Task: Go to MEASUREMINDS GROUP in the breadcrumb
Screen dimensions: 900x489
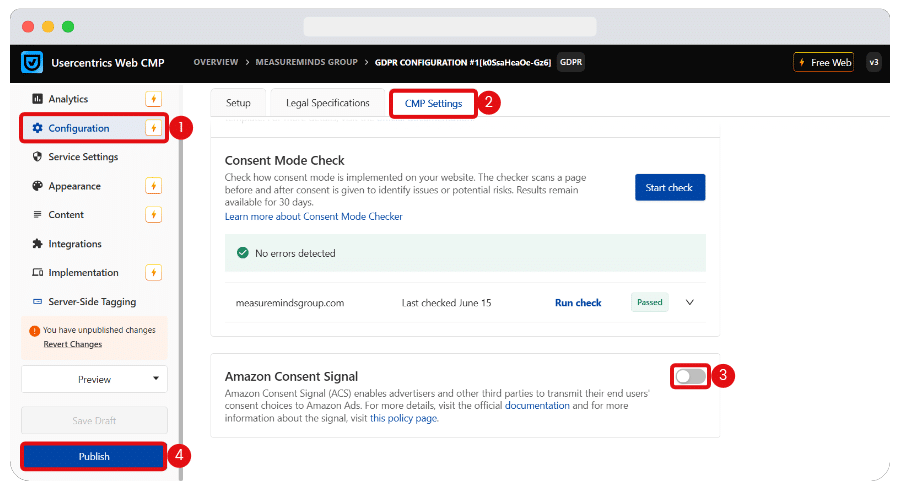Action: click(x=307, y=62)
